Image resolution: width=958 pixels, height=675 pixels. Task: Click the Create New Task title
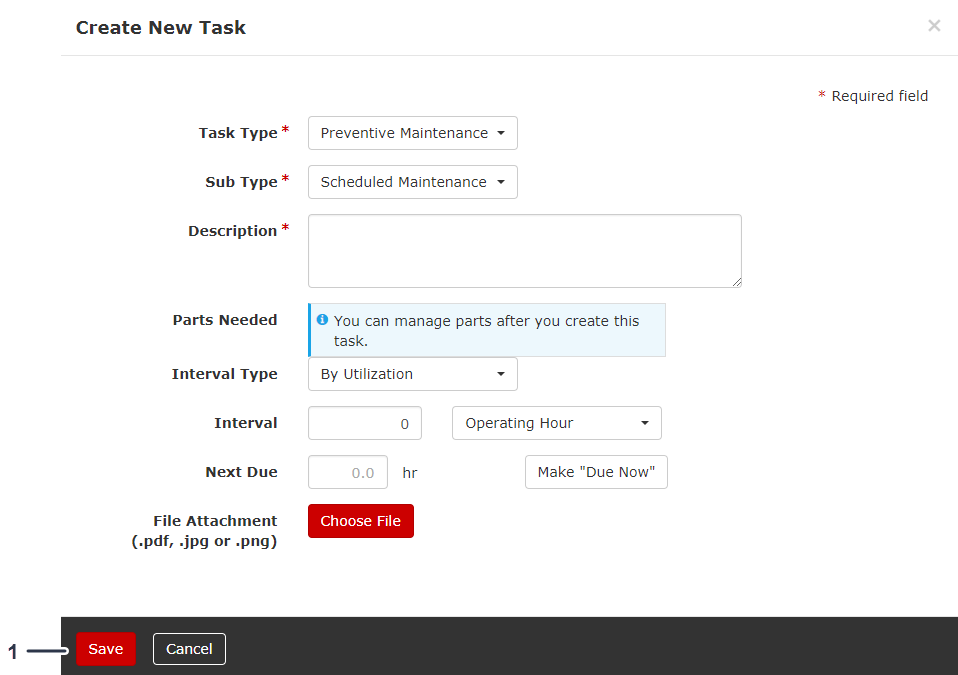(x=161, y=28)
